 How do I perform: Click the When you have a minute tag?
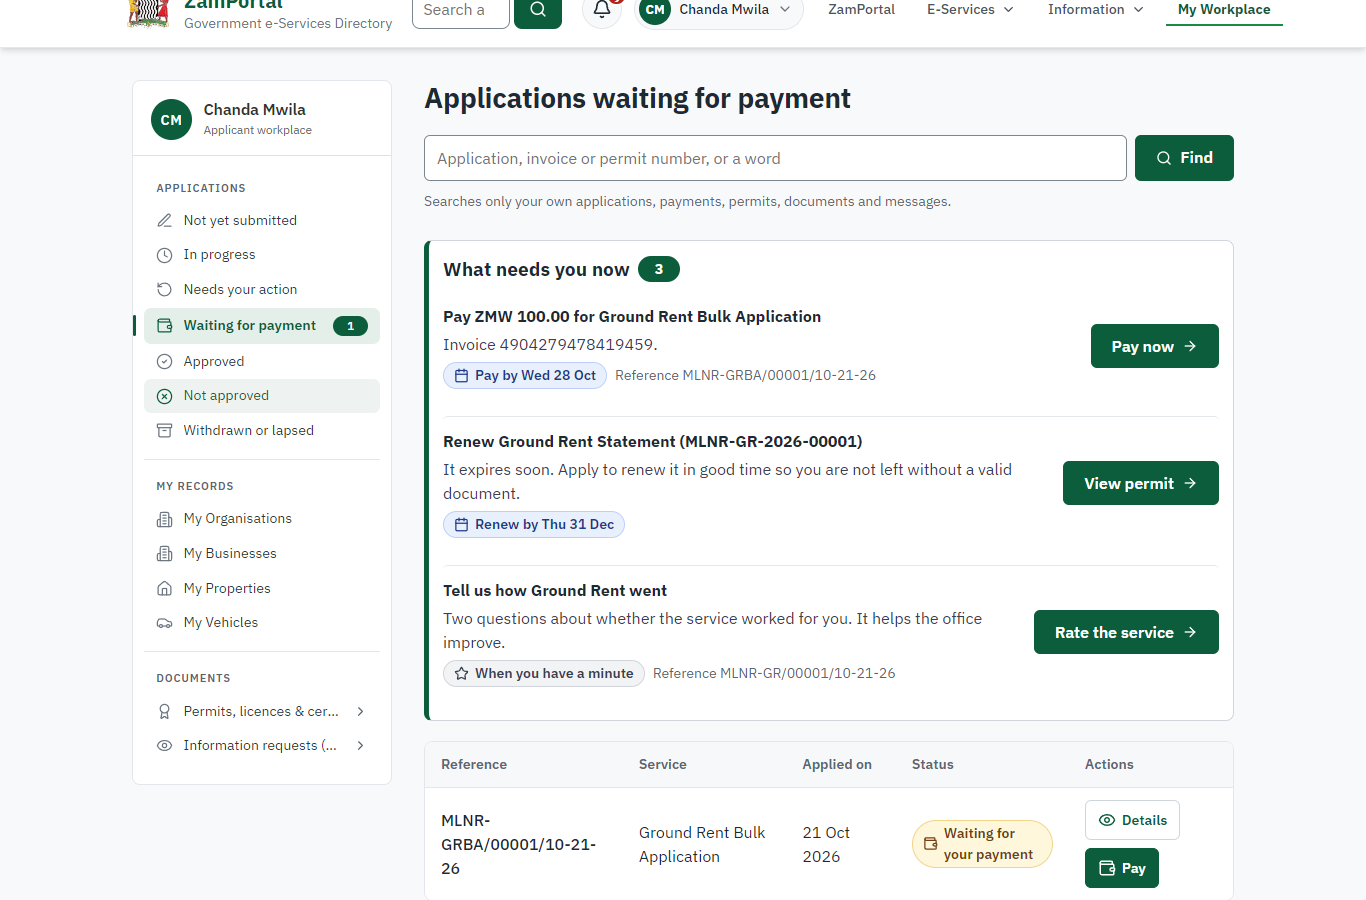click(x=544, y=674)
